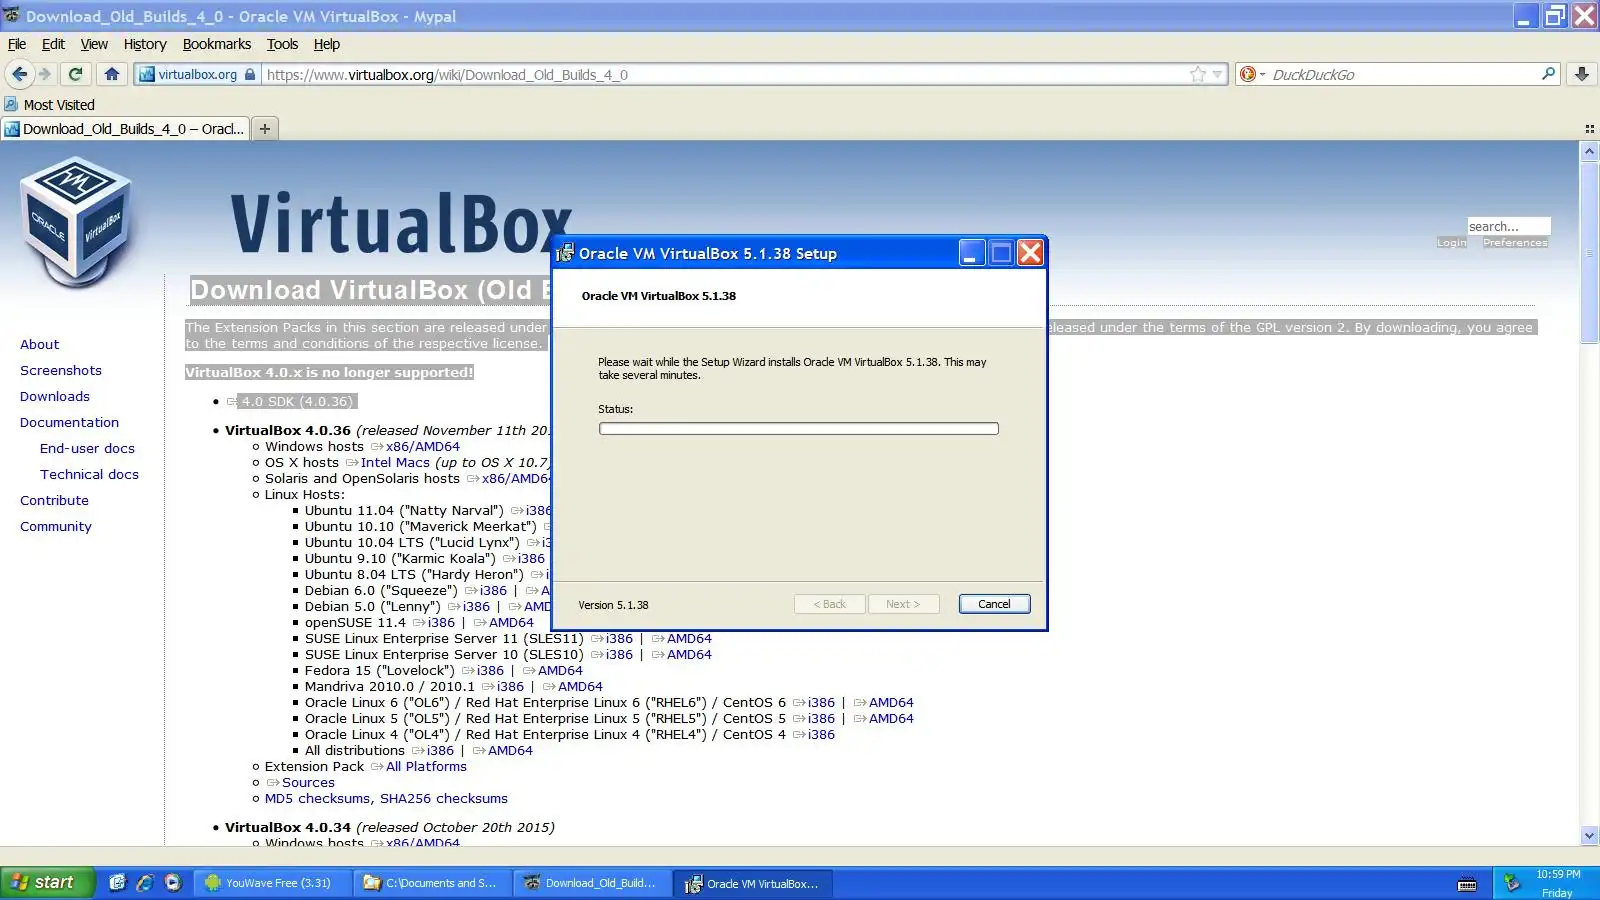Screen dimensions: 1600x900
Task: Launch Internet Explorer from quick launch
Action: click(x=145, y=882)
